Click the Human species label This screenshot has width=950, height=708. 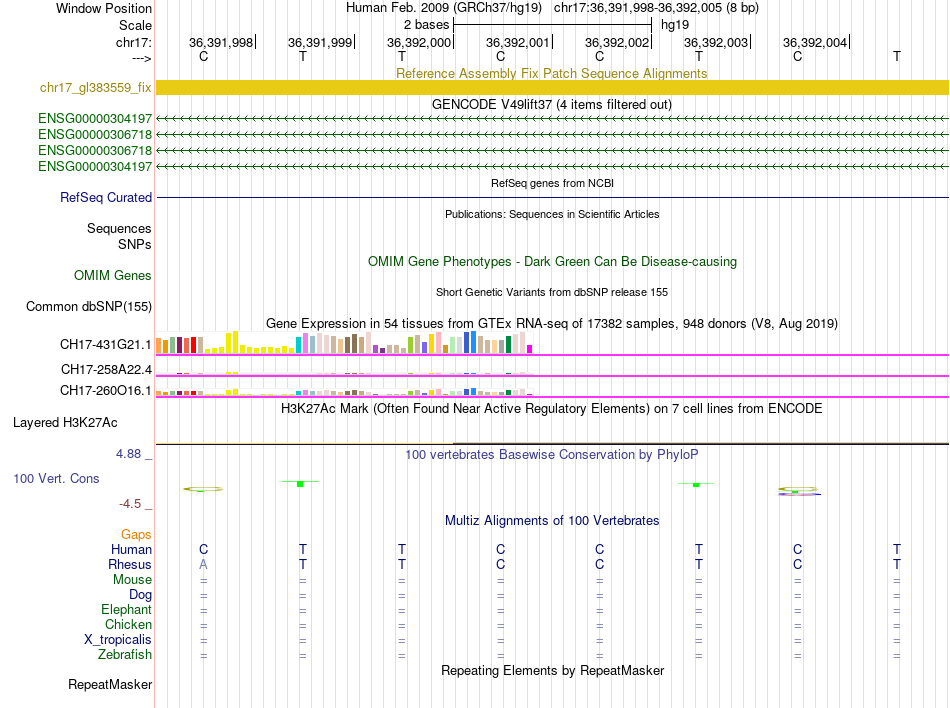131,549
